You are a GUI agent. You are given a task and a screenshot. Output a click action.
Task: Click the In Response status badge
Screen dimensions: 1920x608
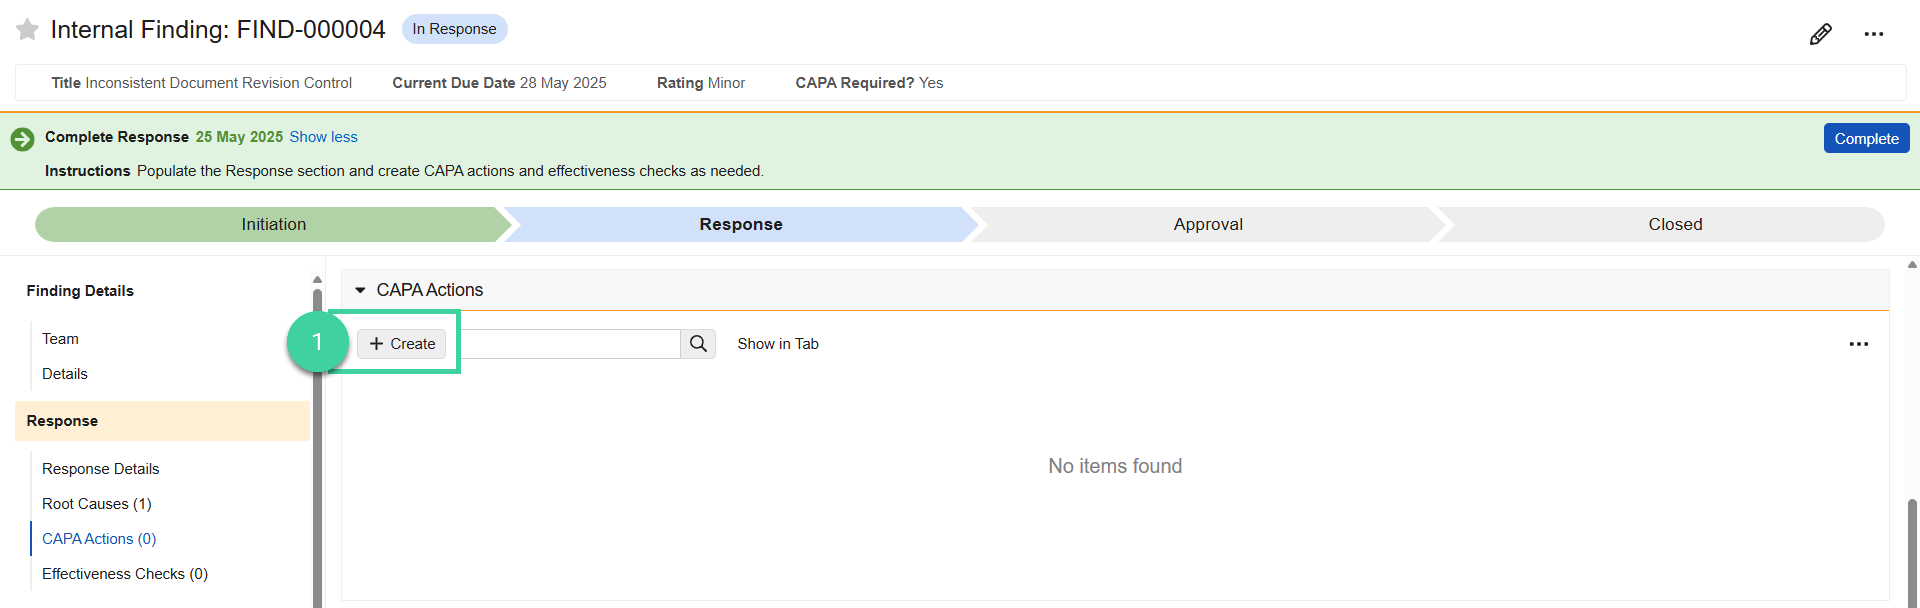click(x=454, y=29)
